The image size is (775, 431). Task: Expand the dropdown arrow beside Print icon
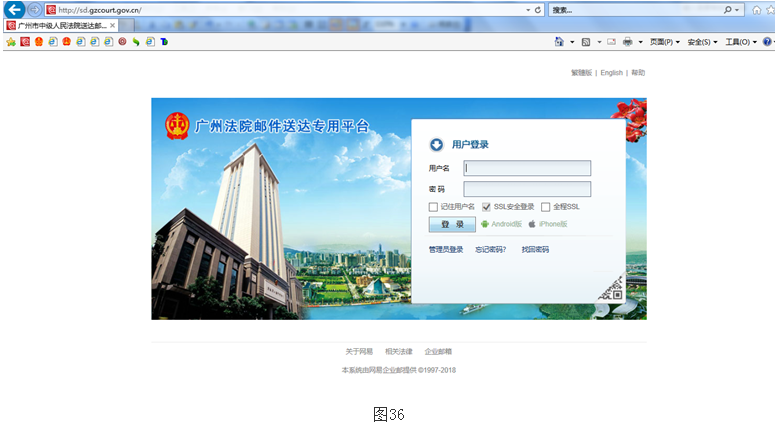point(641,42)
